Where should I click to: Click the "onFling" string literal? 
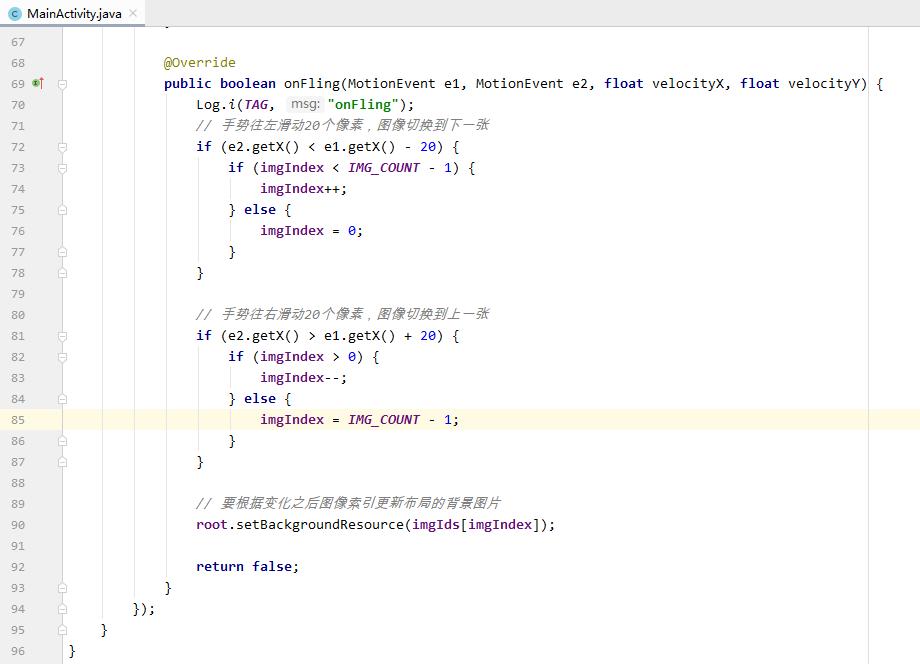tap(363, 104)
